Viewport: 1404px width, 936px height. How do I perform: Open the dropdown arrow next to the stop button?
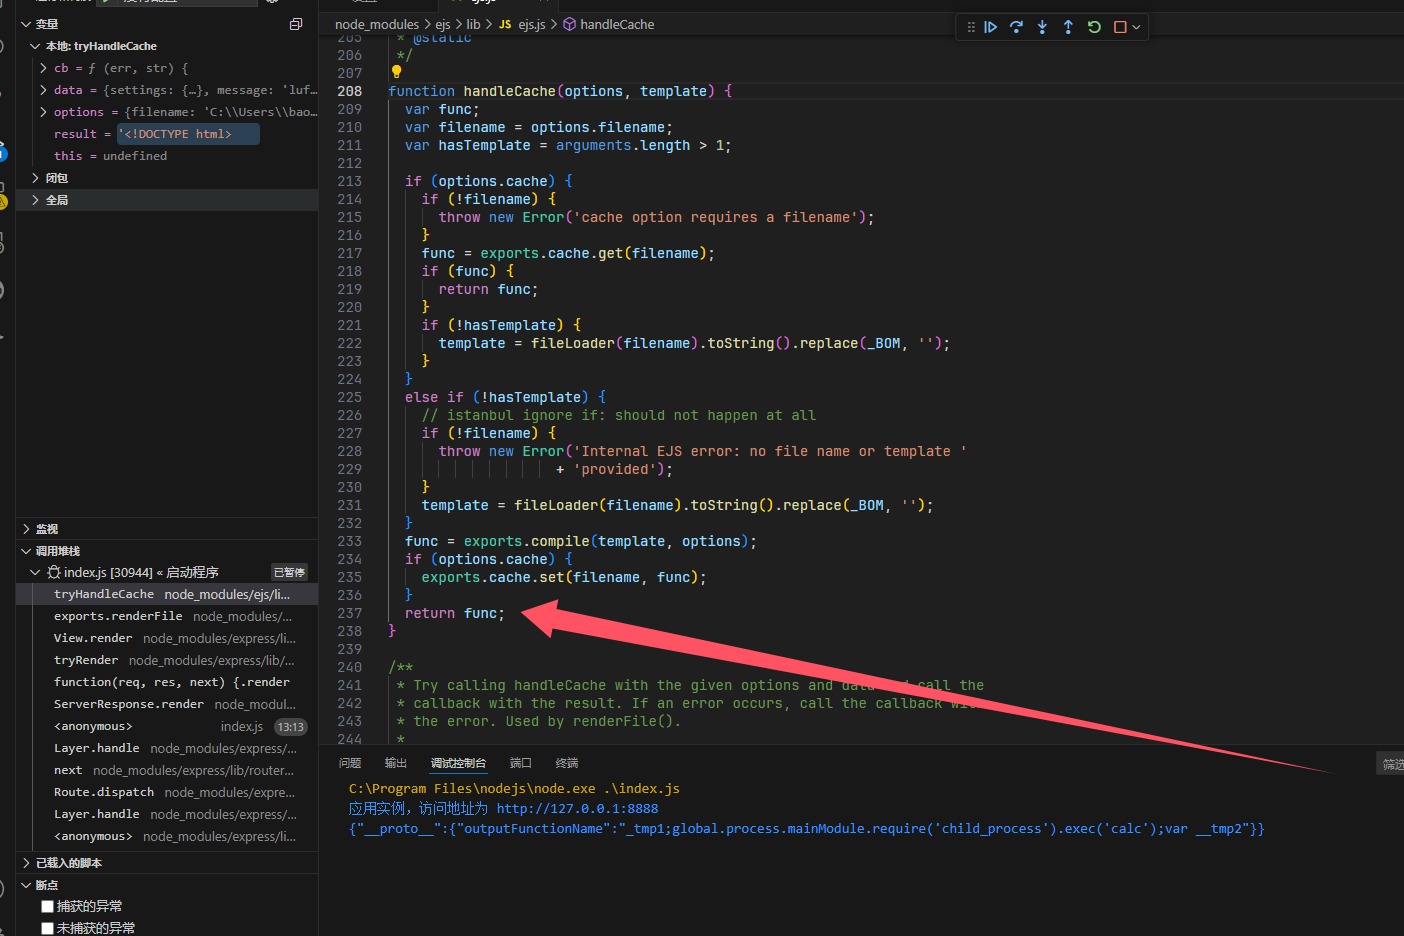(x=1136, y=27)
